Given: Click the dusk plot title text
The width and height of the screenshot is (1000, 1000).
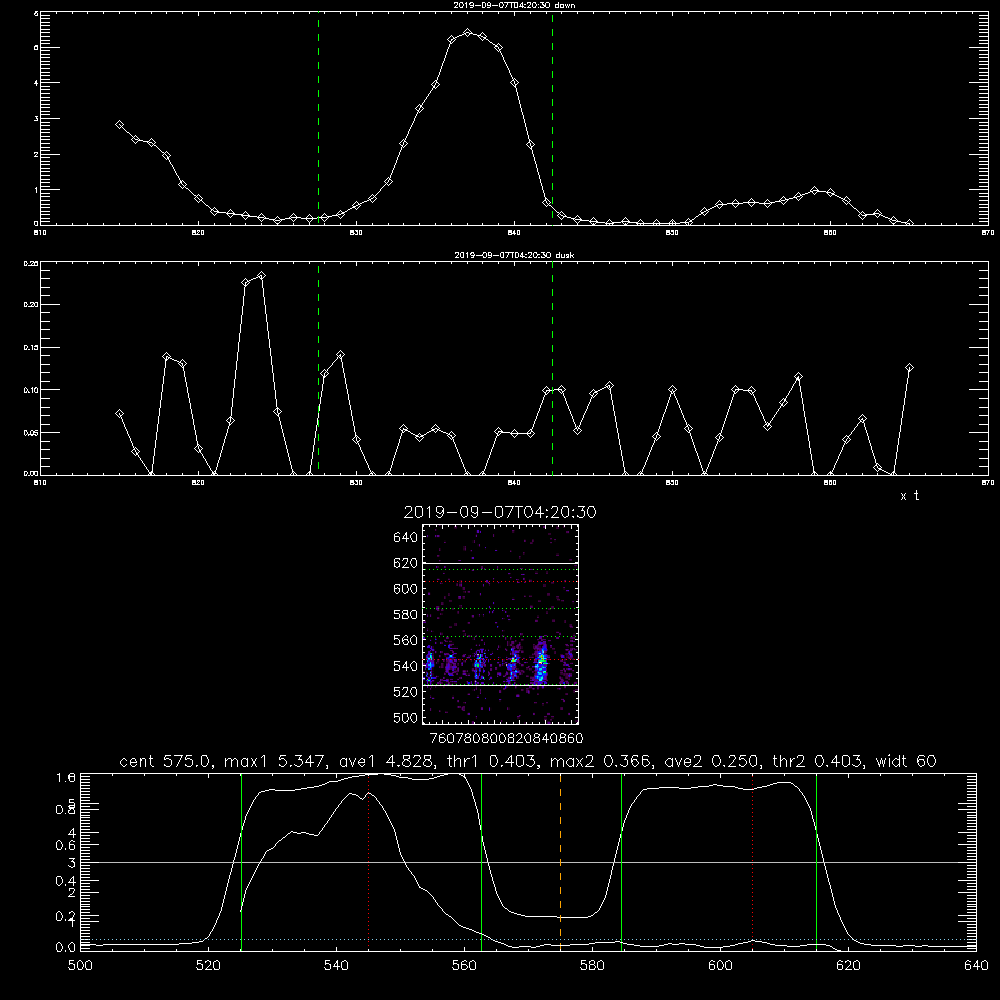Looking at the screenshot, I should 514,254.
